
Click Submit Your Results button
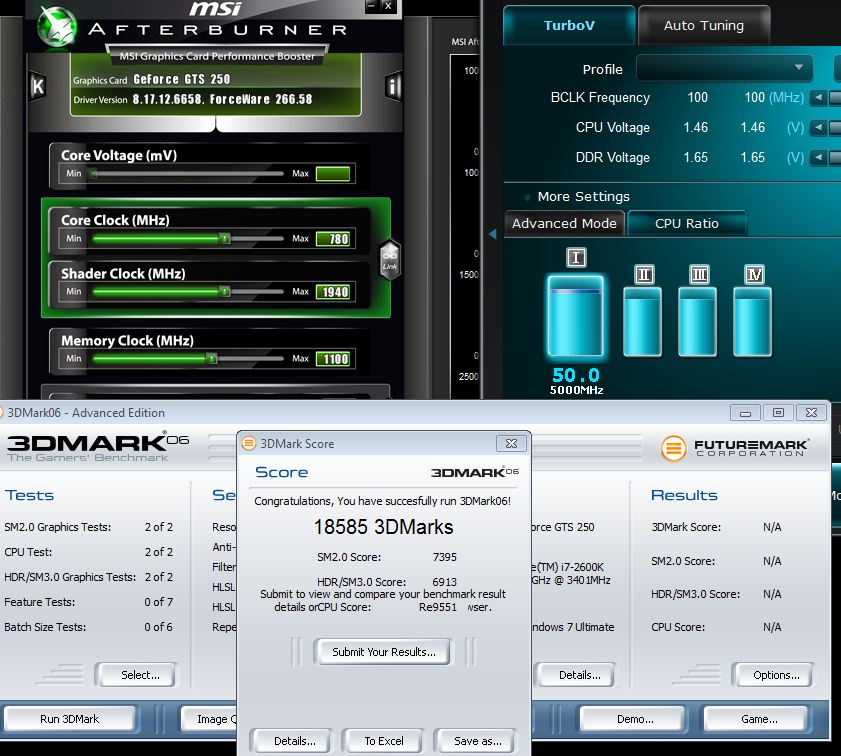(383, 652)
